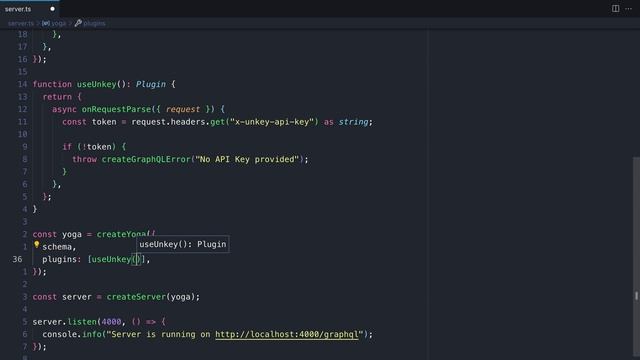Screen dimensions: 640x360
Task: Click the 'Plugin' return type
Action: (151, 84)
